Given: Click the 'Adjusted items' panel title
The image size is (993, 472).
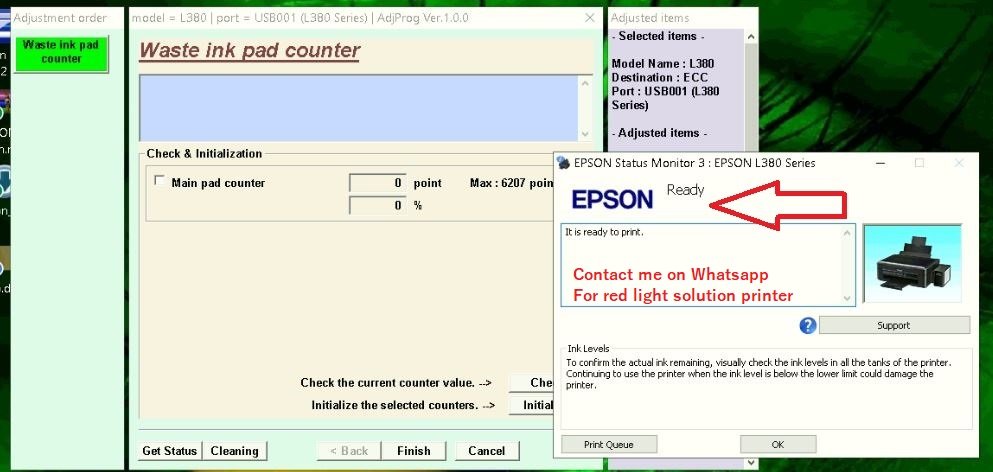Looking at the screenshot, I should (650, 18).
